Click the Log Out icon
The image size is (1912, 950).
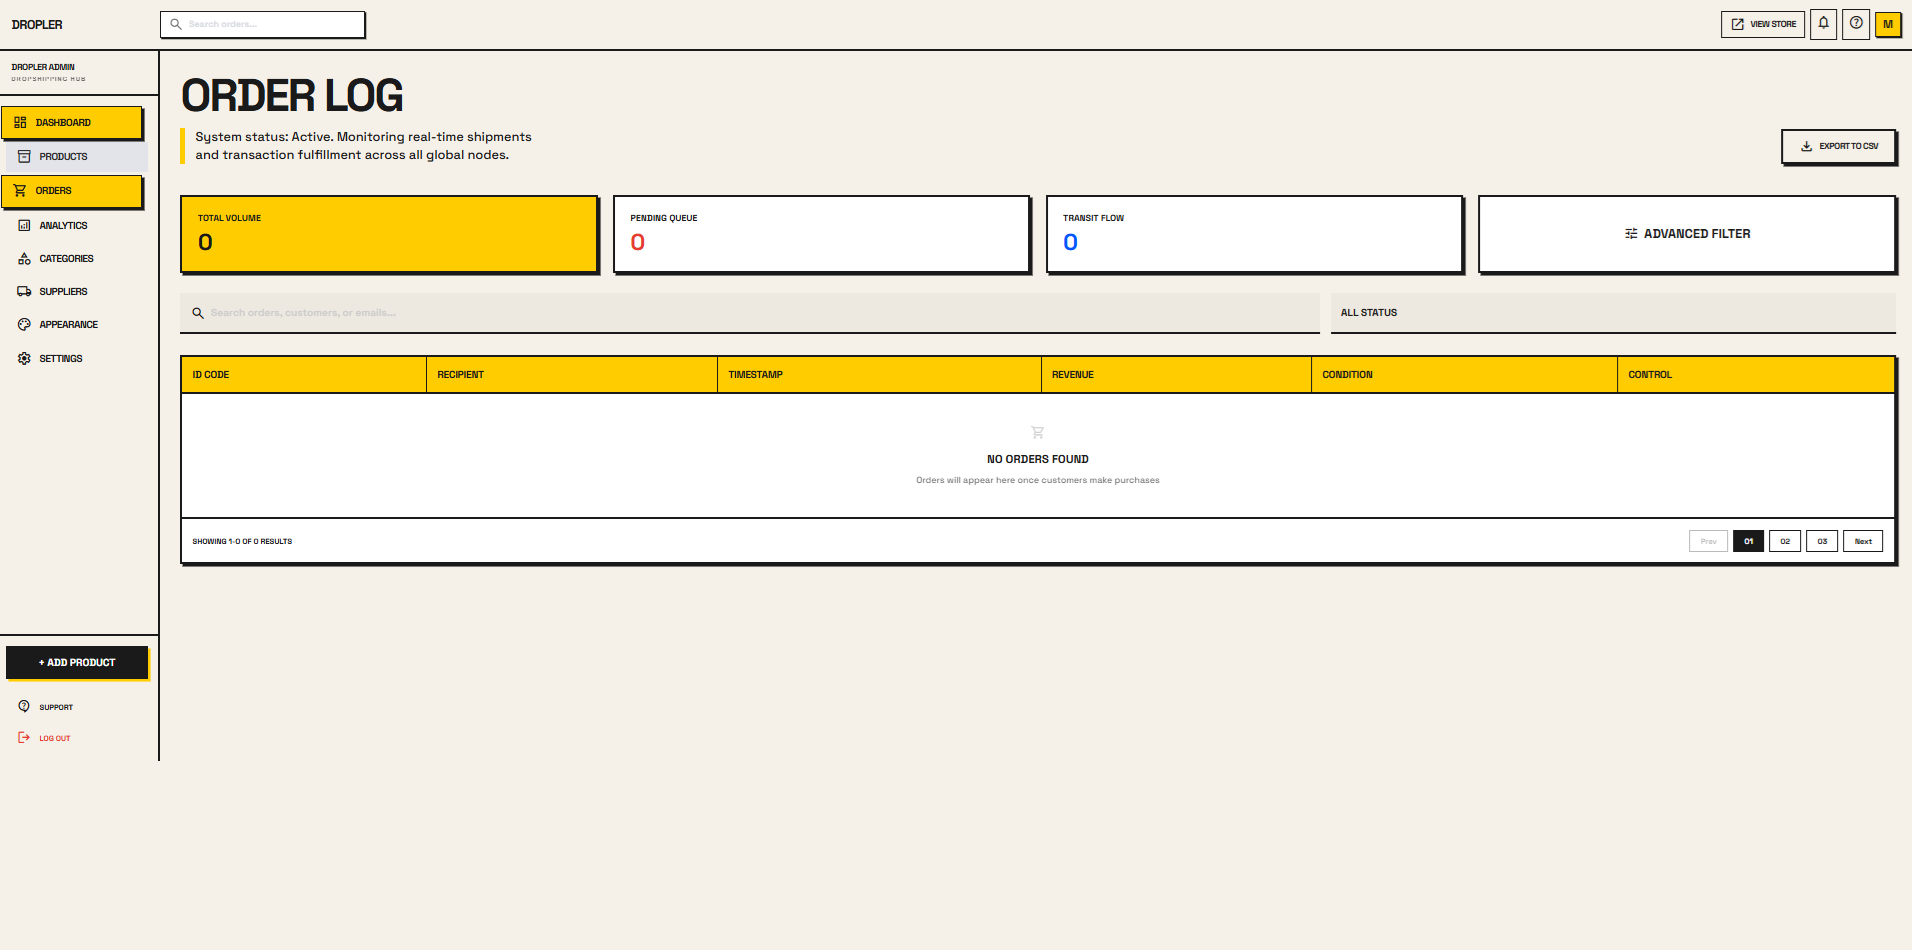[x=24, y=738]
